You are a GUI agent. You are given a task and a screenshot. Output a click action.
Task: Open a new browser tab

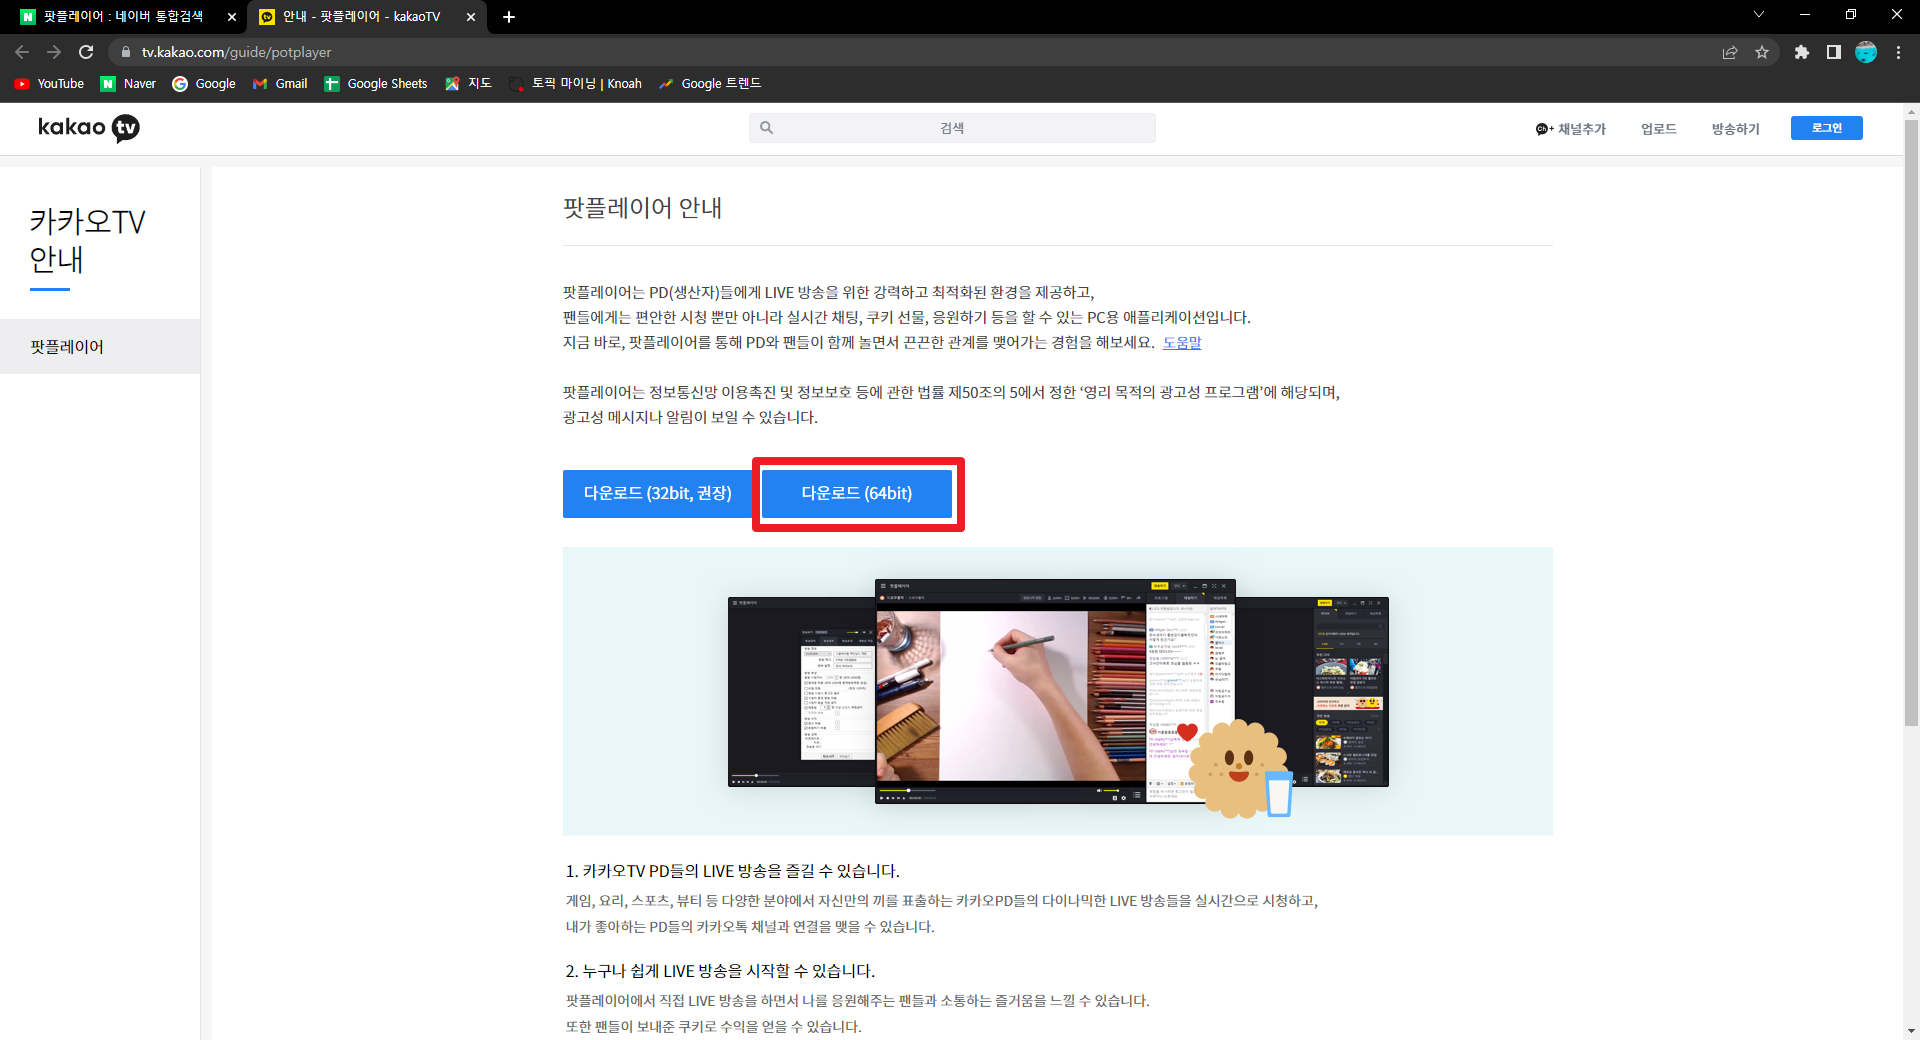(509, 17)
